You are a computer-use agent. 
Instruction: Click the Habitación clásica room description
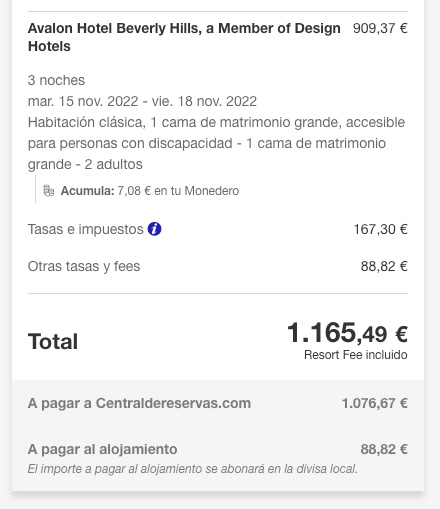click(216, 143)
